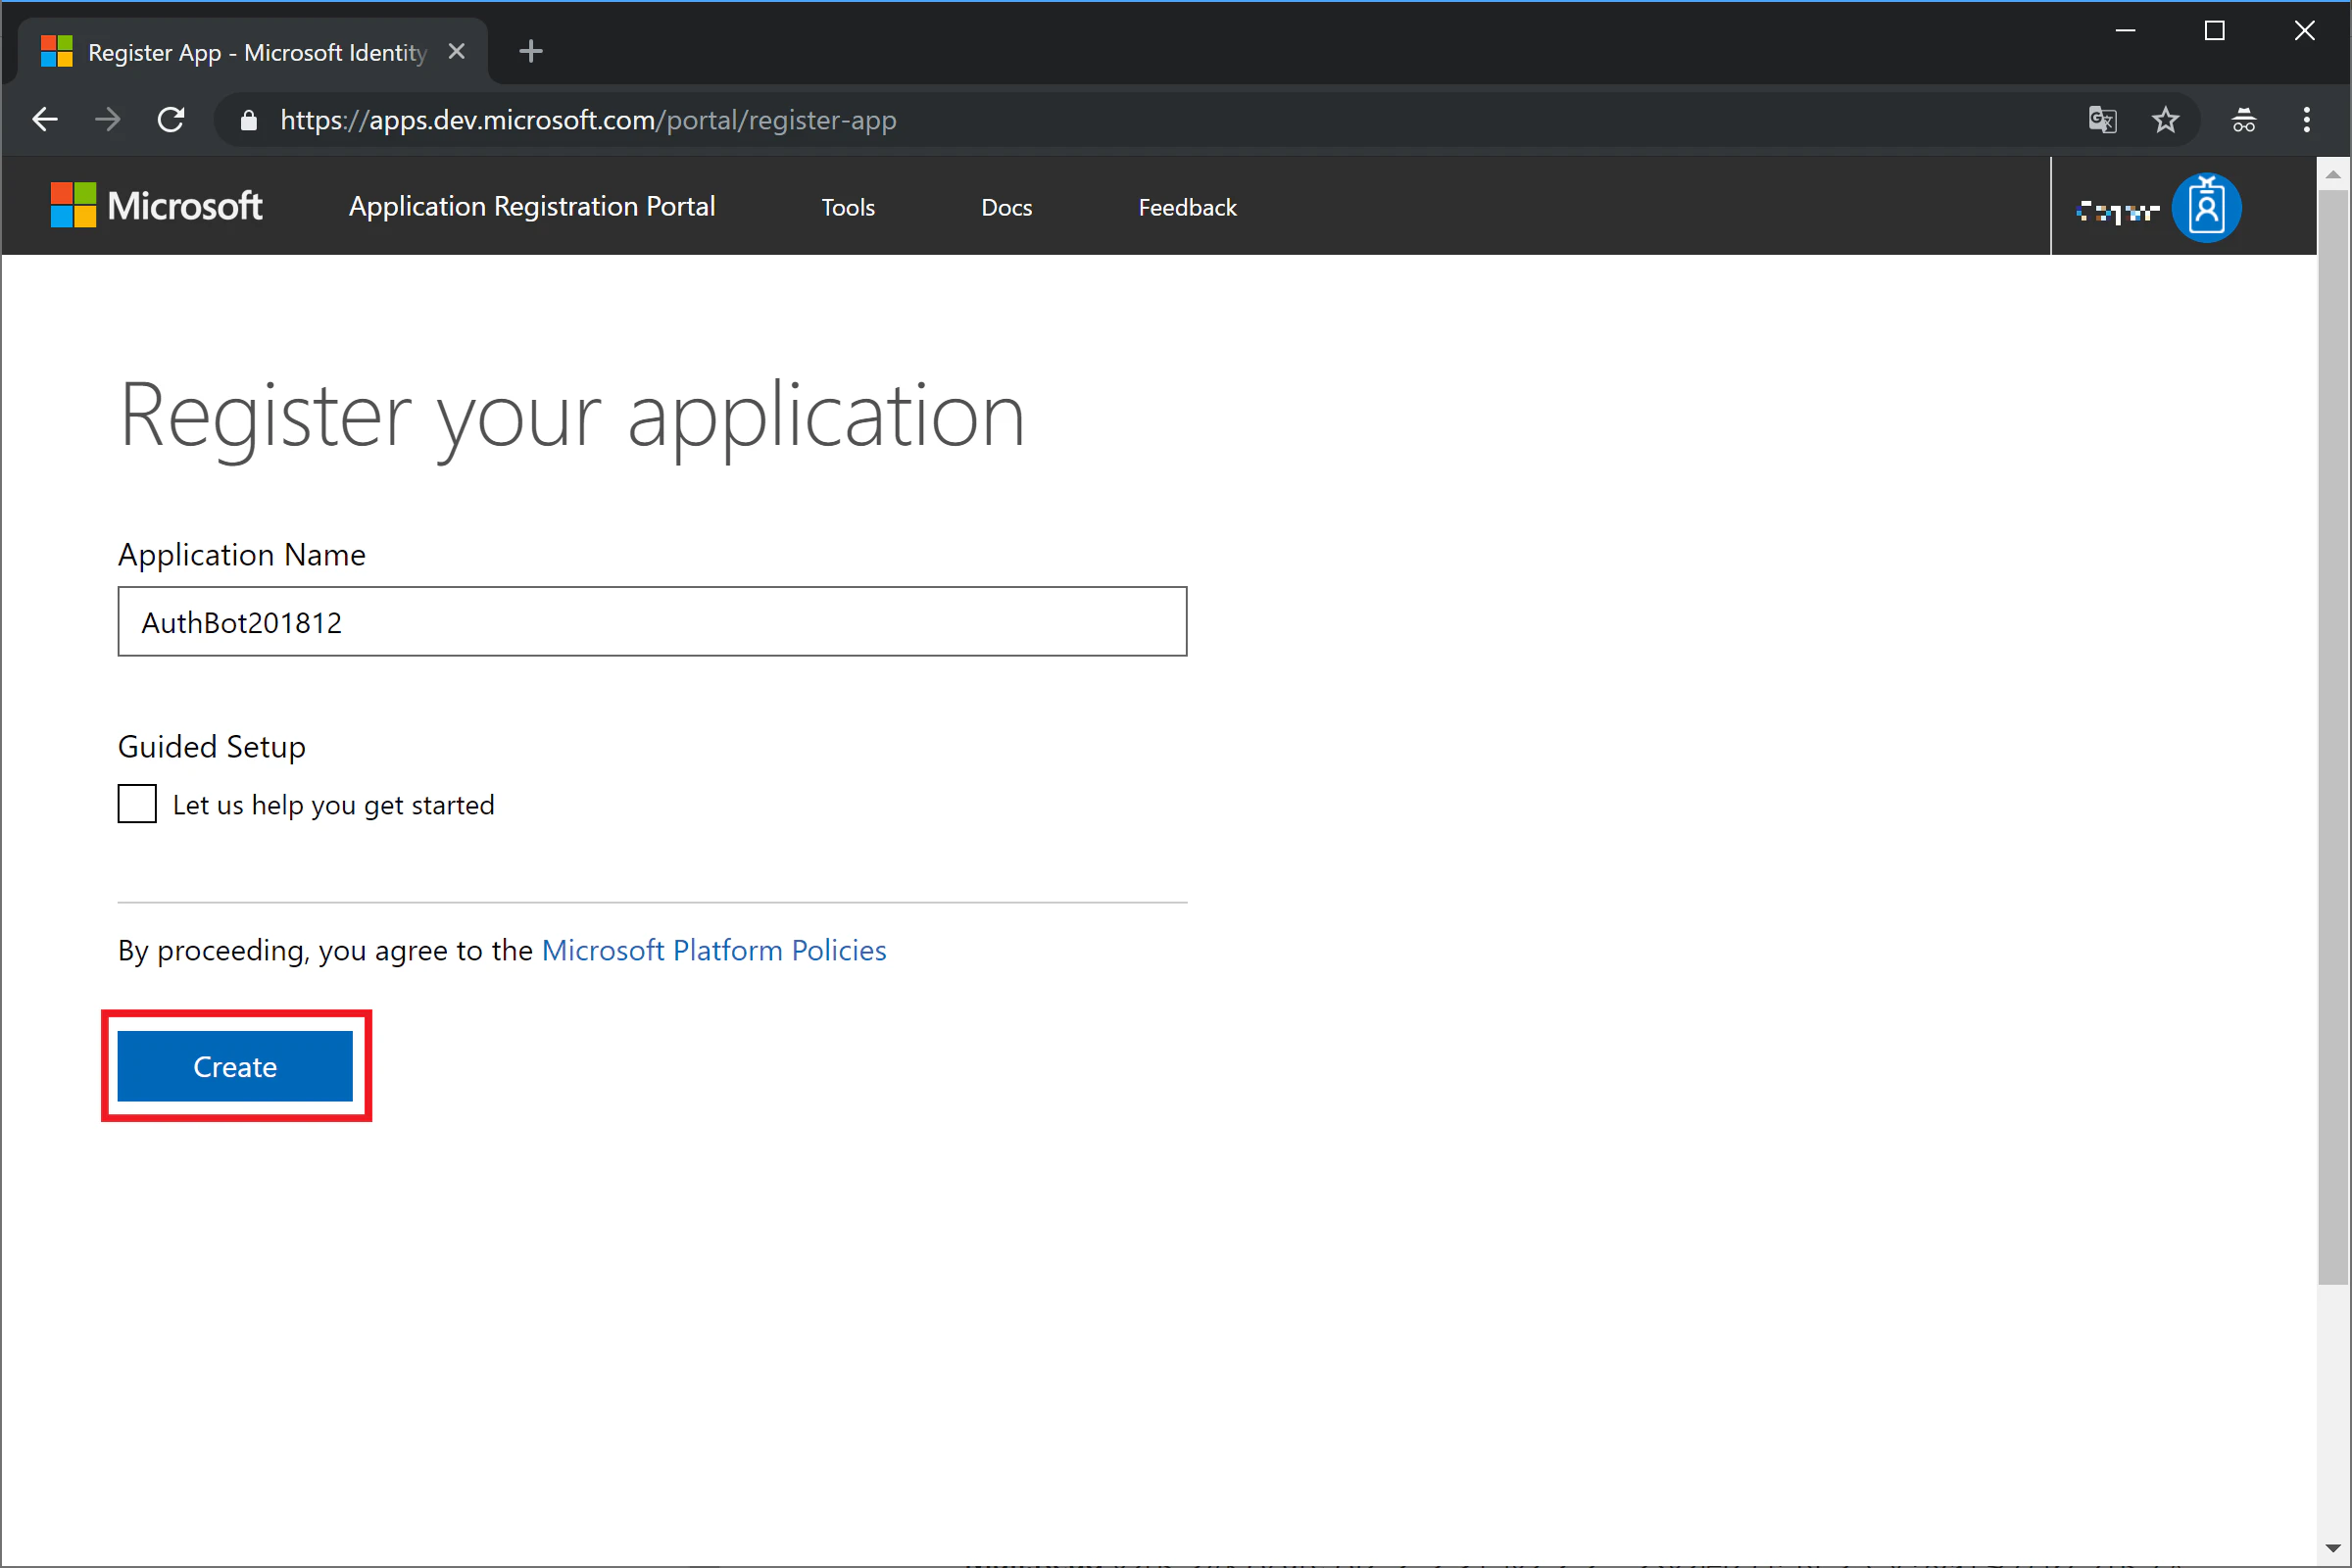Open a new tab with the plus icon

click(x=531, y=51)
